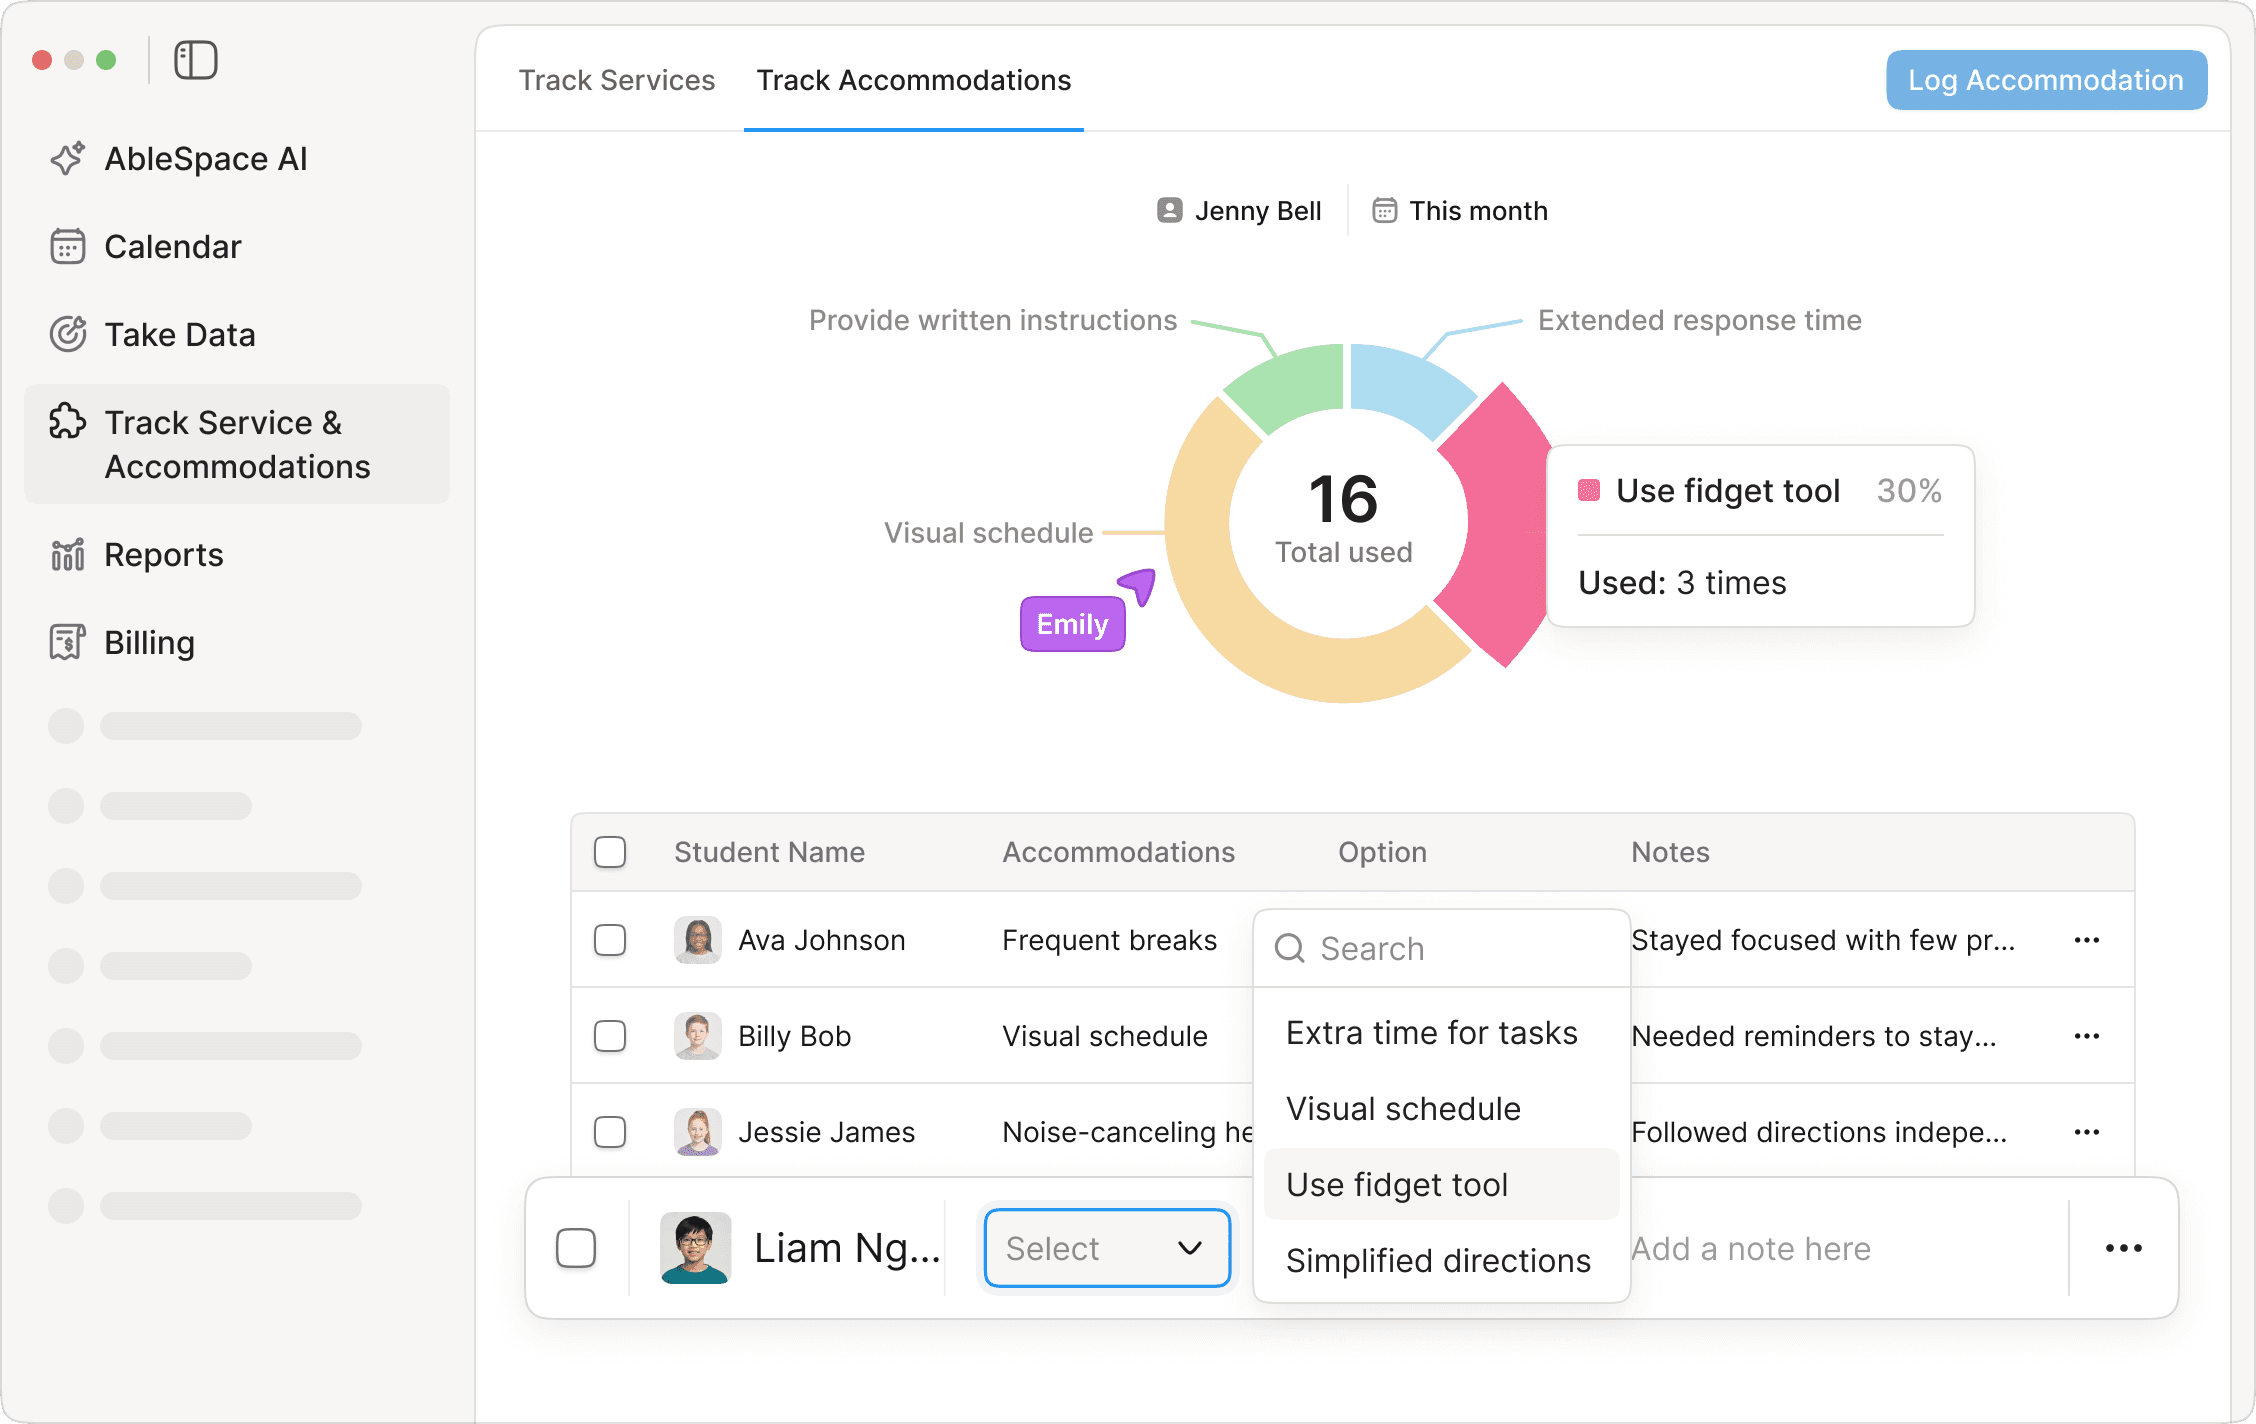Click the Add a note here field
This screenshot has height=1424, width=2256.
point(1751,1248)
